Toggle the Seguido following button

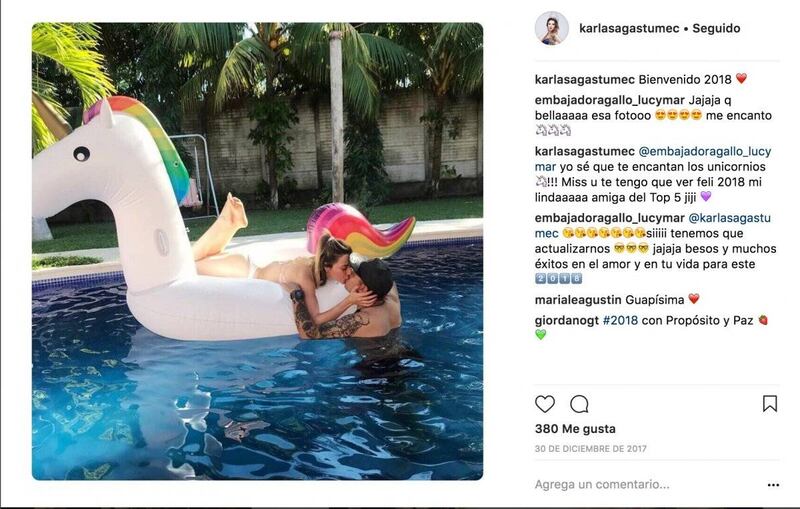point(716,29)
